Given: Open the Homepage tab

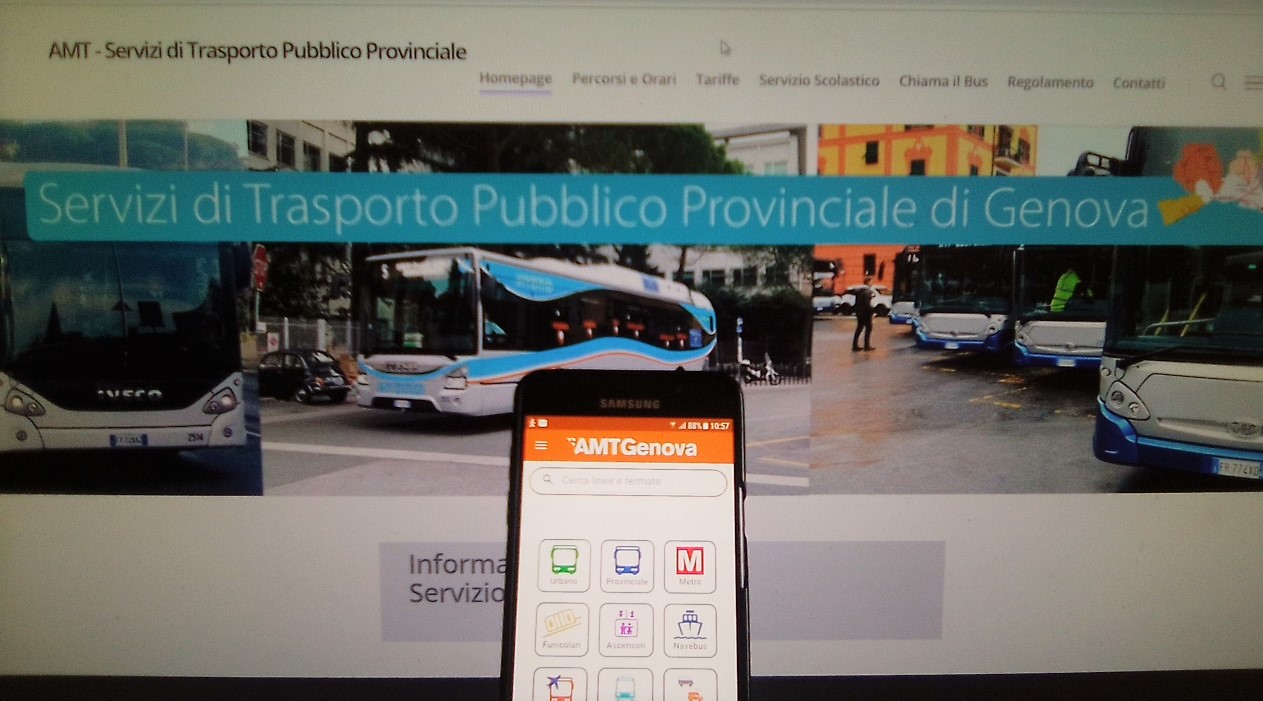Looking at the screenshot, I should click(x=515, y=78).
